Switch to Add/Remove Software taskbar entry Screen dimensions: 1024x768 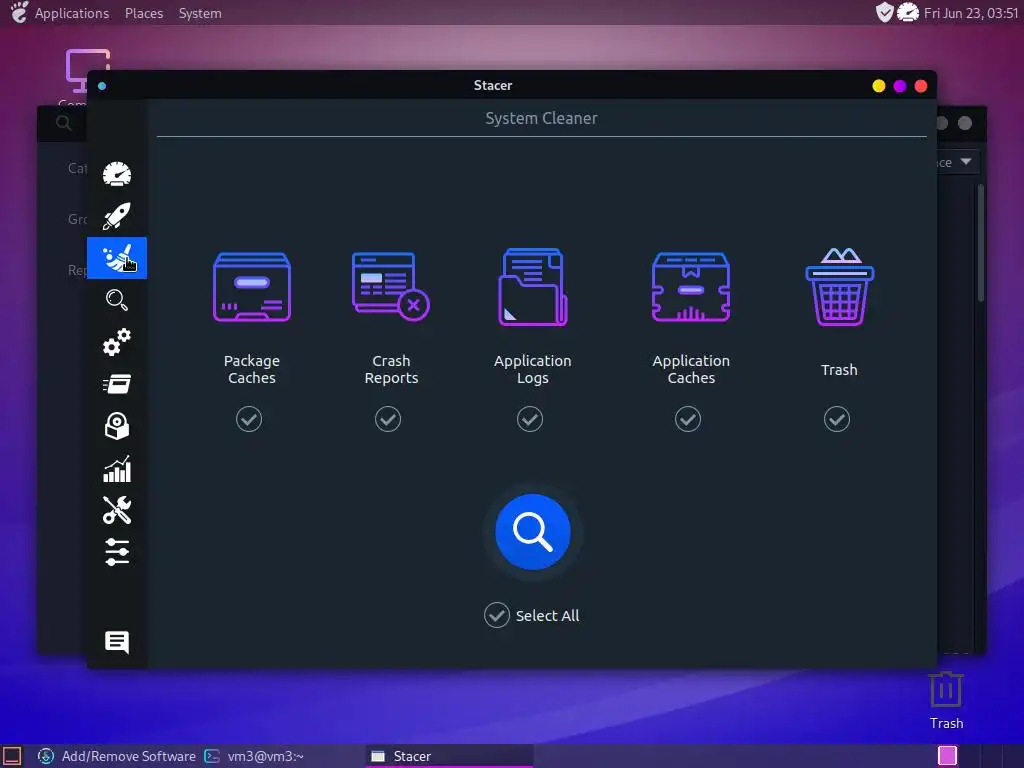click(117, 756)
